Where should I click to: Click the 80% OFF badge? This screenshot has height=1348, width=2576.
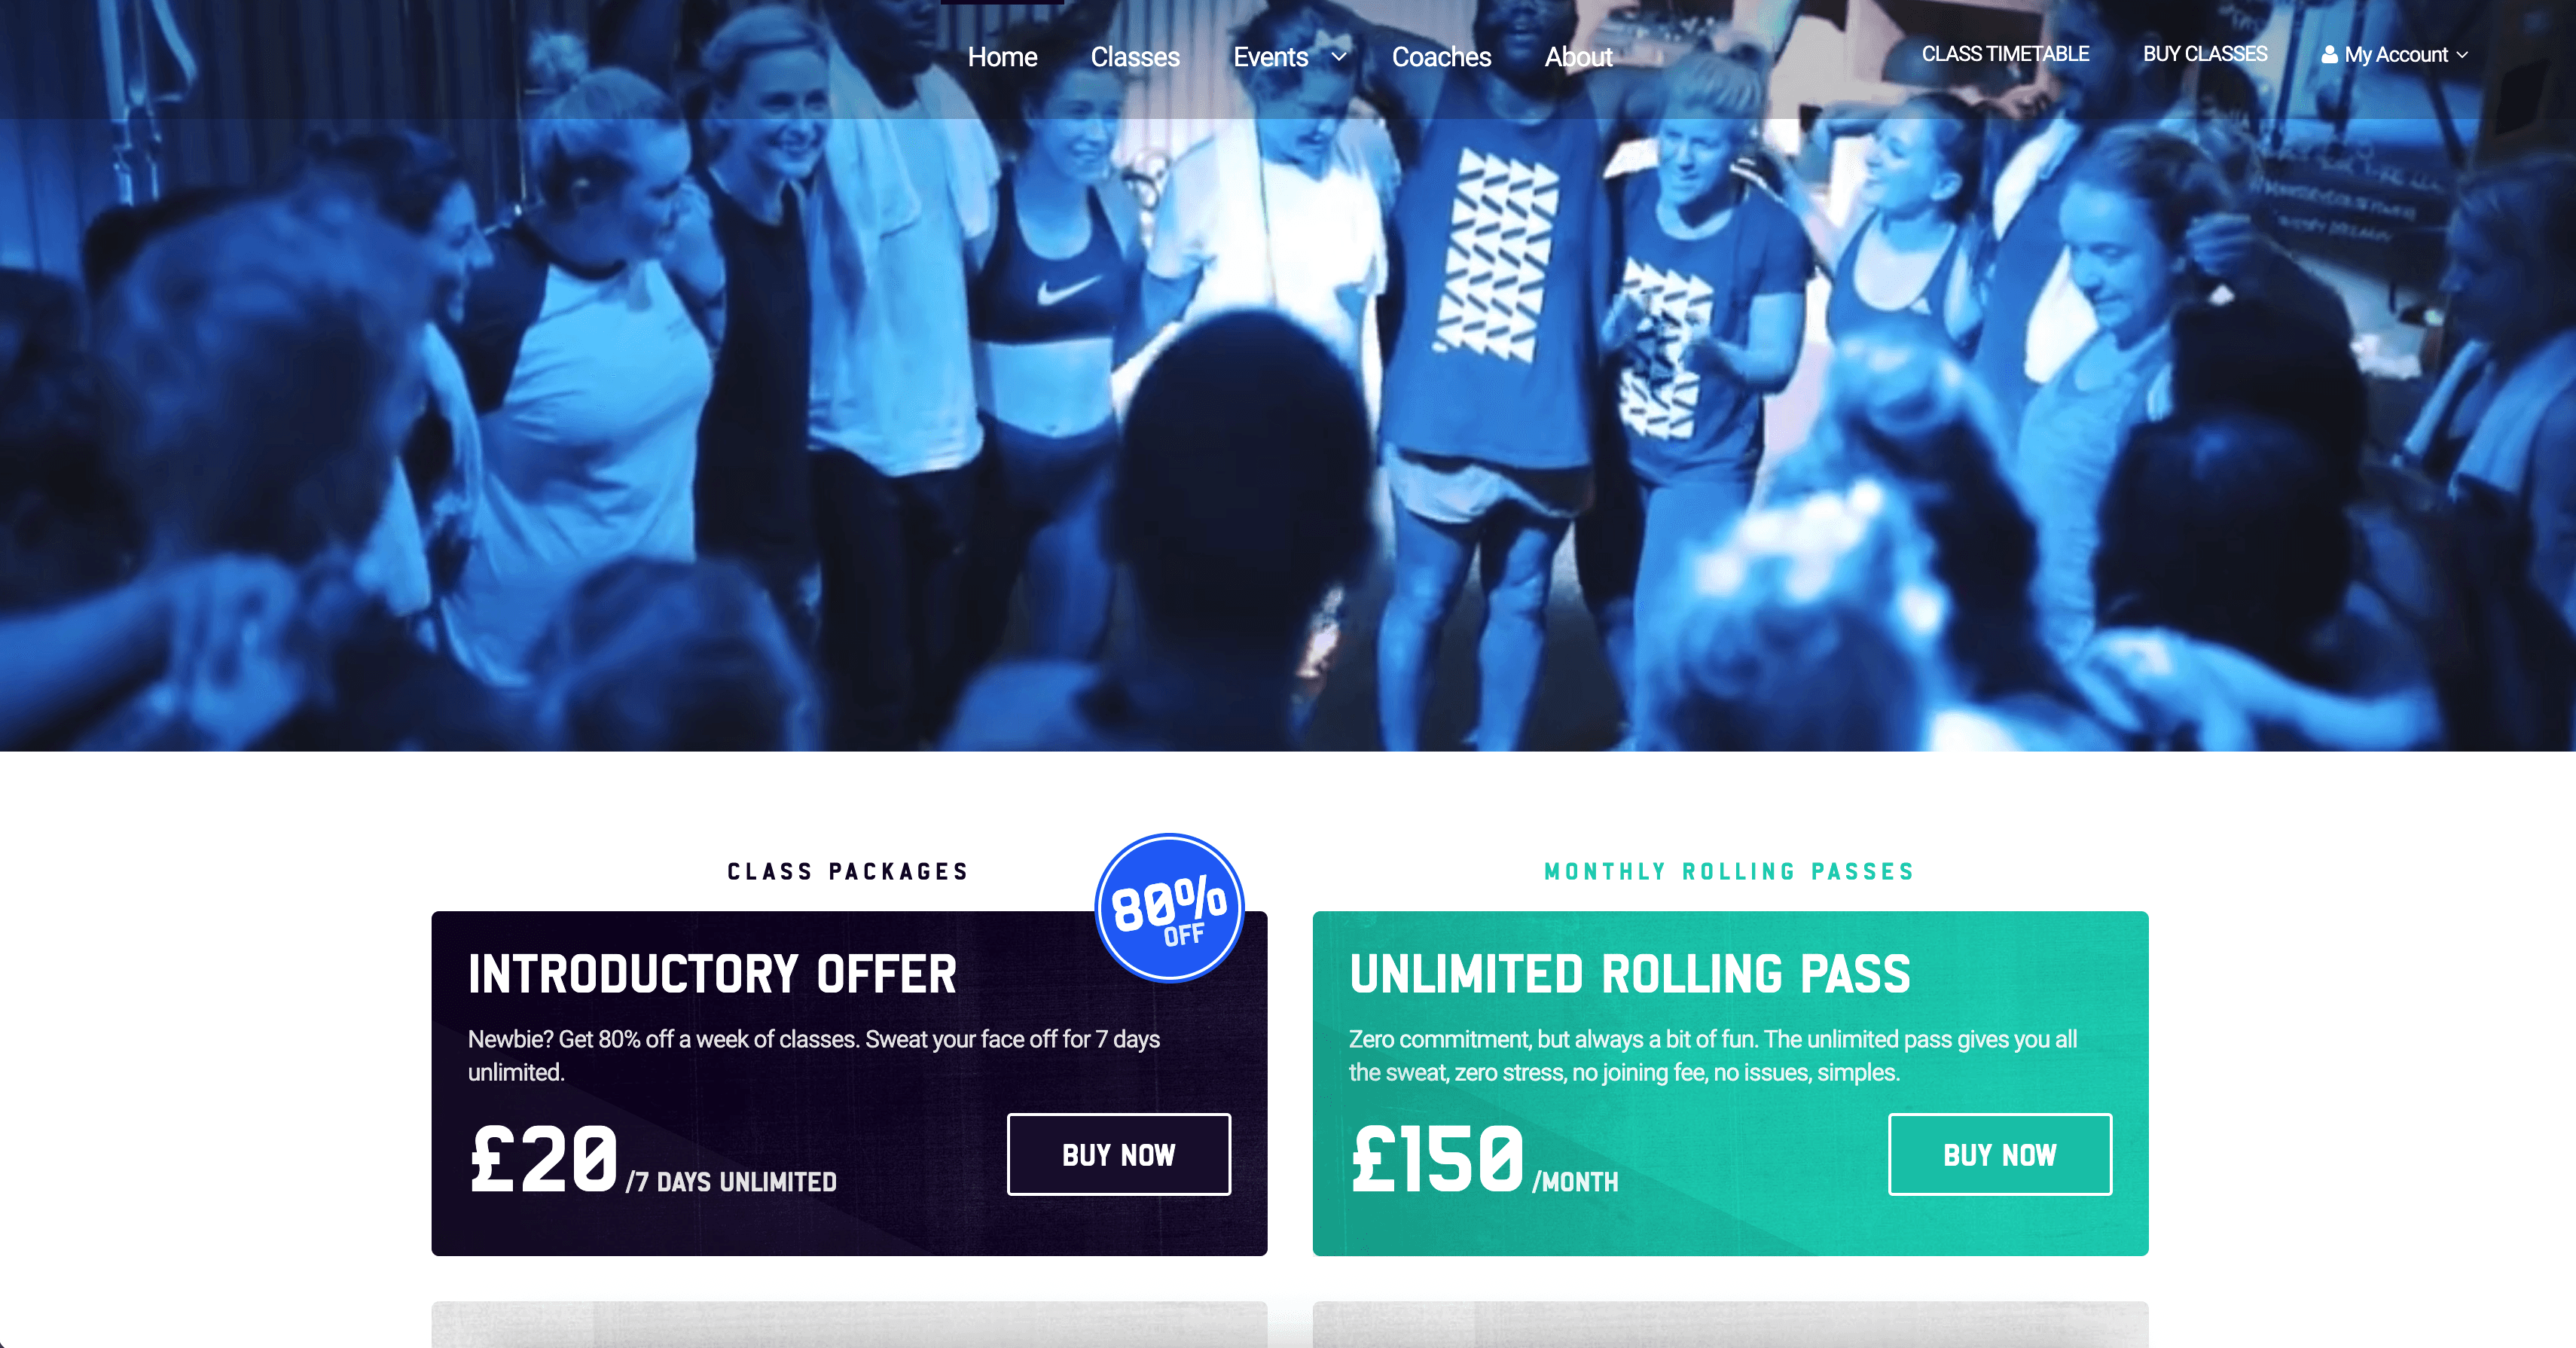click(x=1169, y=908)
